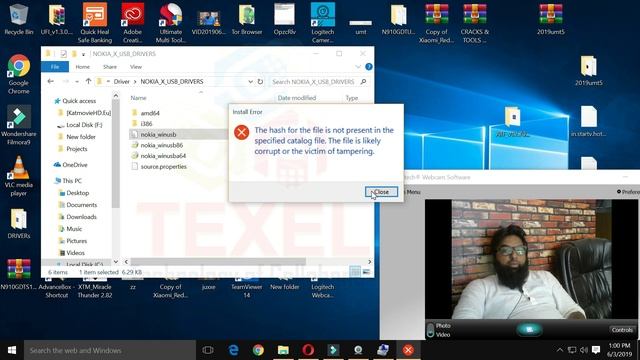Go back with Explorer back arrow
This screenshot has height=360, width=640.
click(x=51, y=82)
